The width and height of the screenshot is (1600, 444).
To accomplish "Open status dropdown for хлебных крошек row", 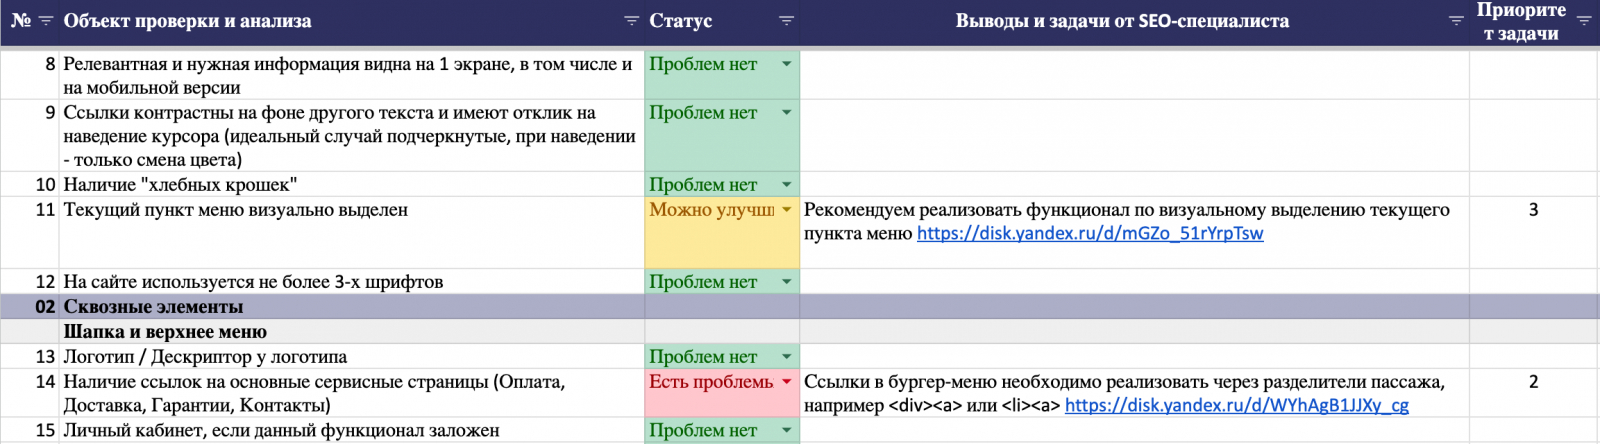I will [x=786, y=185].
